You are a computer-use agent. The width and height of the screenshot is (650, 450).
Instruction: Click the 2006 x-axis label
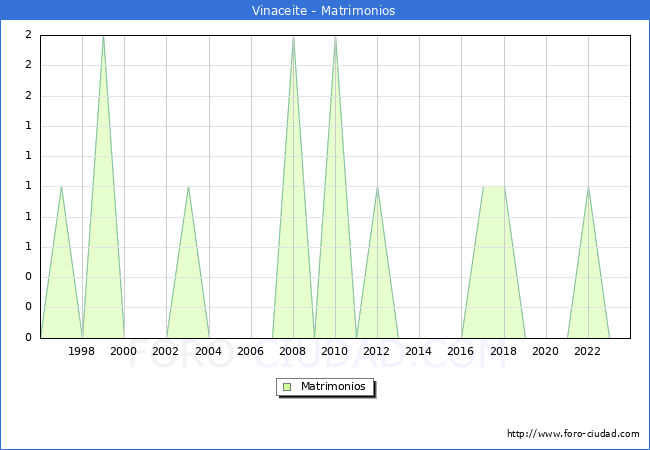250,351
